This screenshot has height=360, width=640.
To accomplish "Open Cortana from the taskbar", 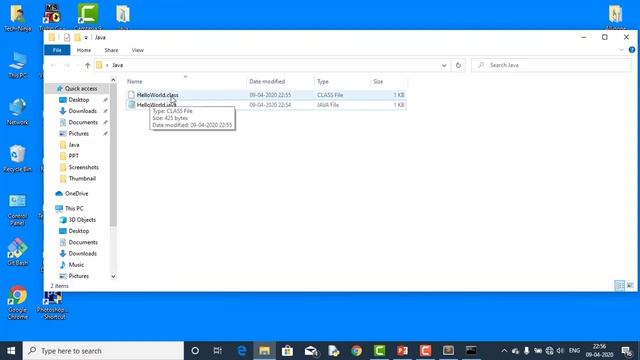I will [195, 351].
